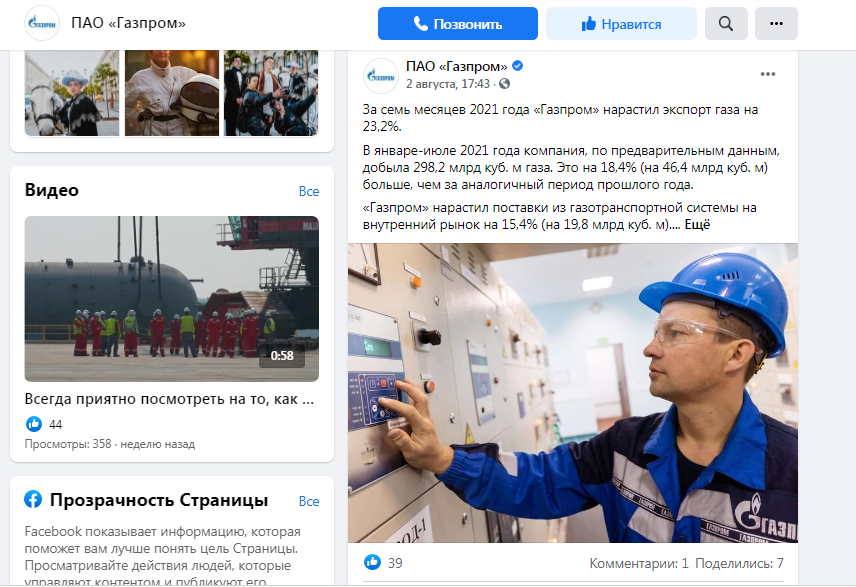Click the globe audience icon on the post
This screenshot has height=587, width=856.
504,84
